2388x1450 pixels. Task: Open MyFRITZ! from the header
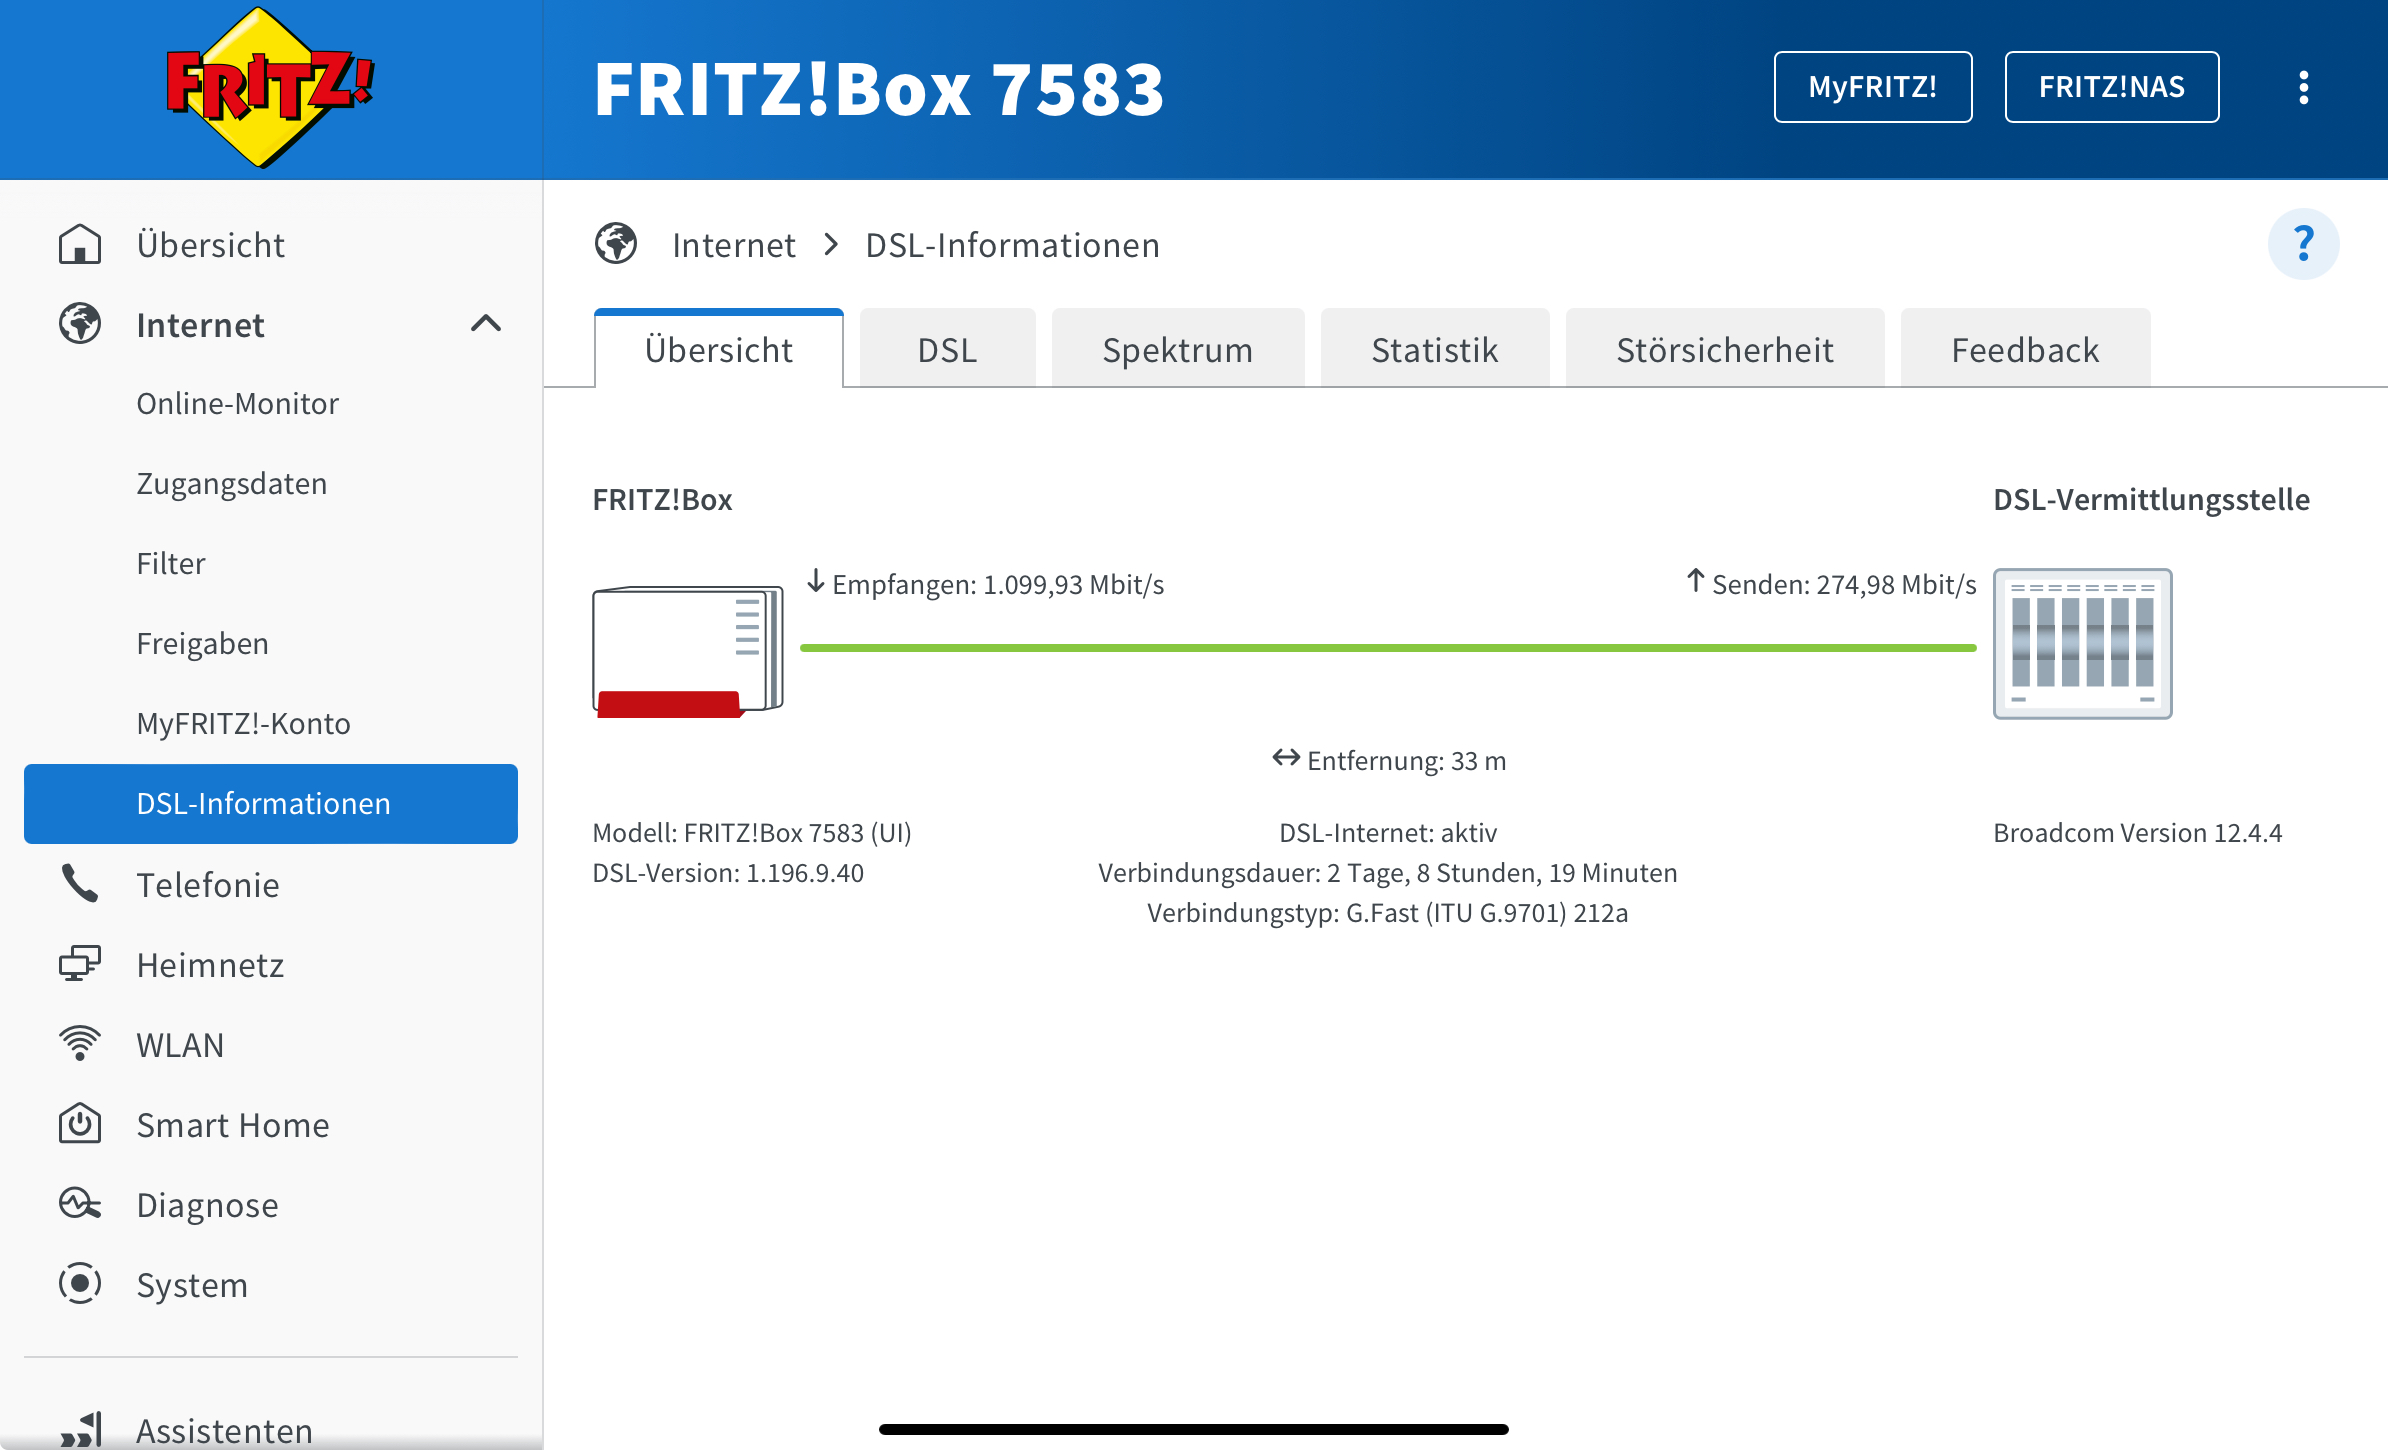pyautogui.click(x=1873, y=87)
